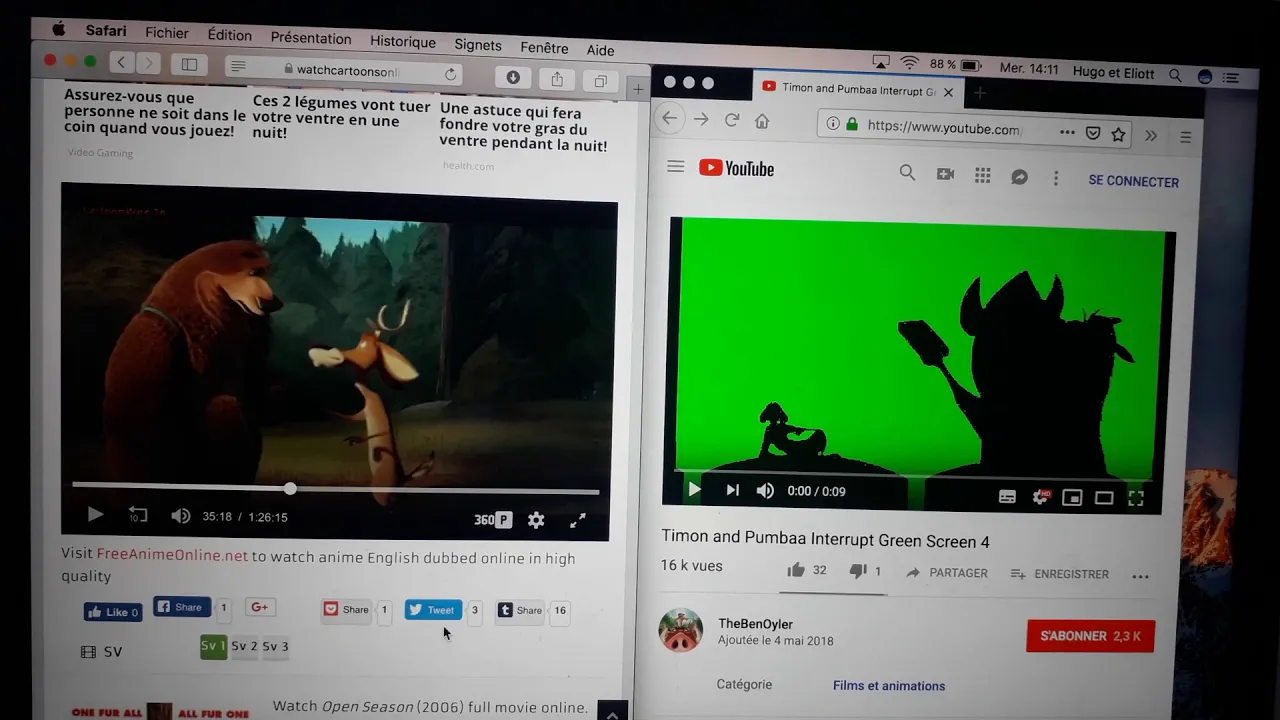Open the Films et animations category link

pyautogui.click(x=889, y=686)
